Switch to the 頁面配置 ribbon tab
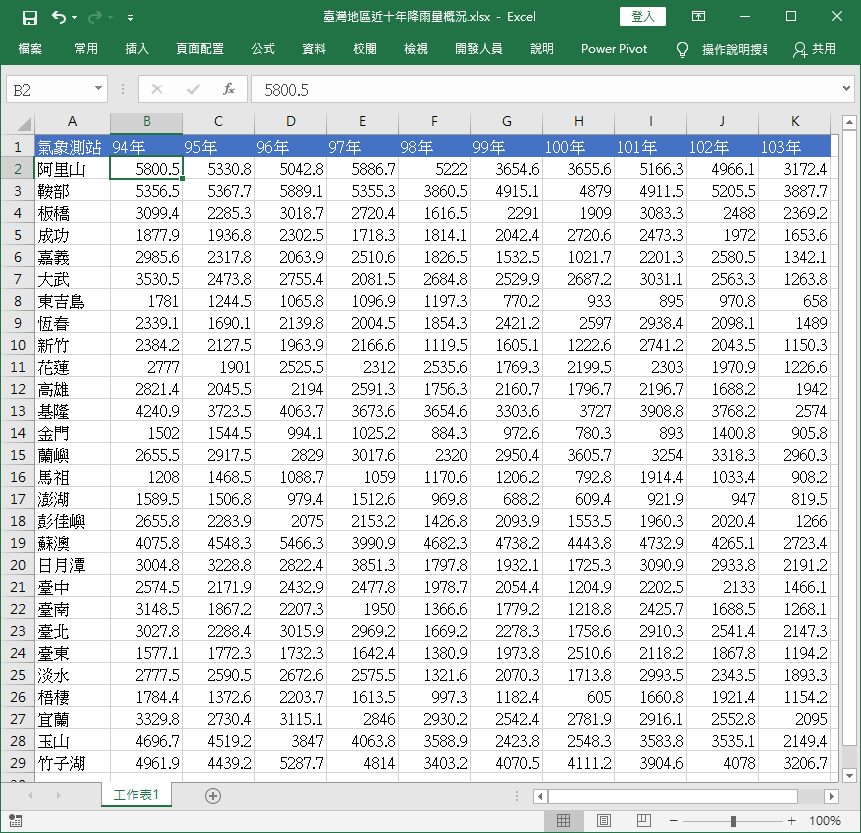This screenshot has width=861, height=833. [x=200, y=49]
